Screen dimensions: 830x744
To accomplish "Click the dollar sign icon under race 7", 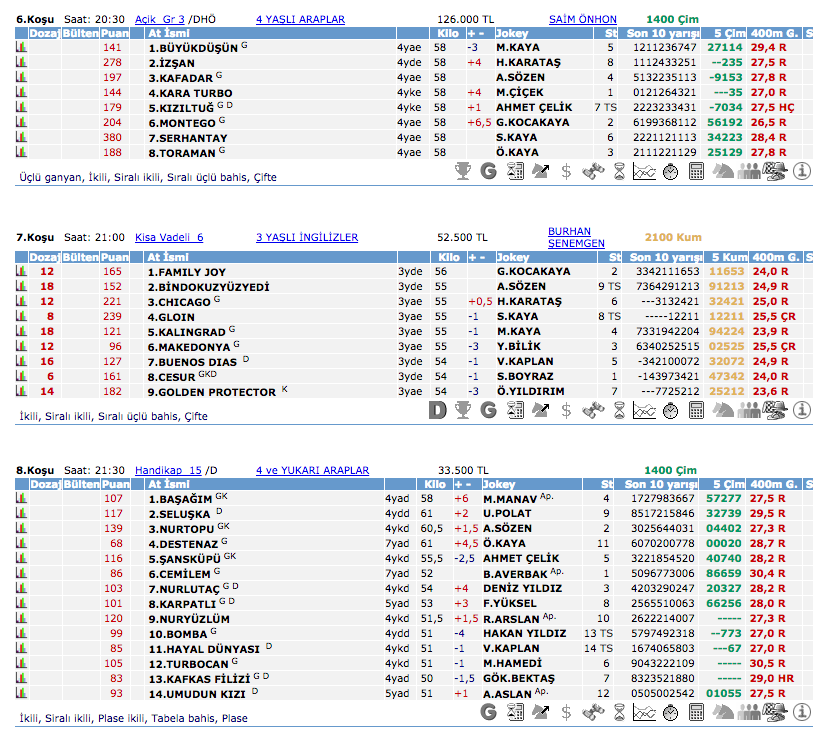I will click(567, 410).
